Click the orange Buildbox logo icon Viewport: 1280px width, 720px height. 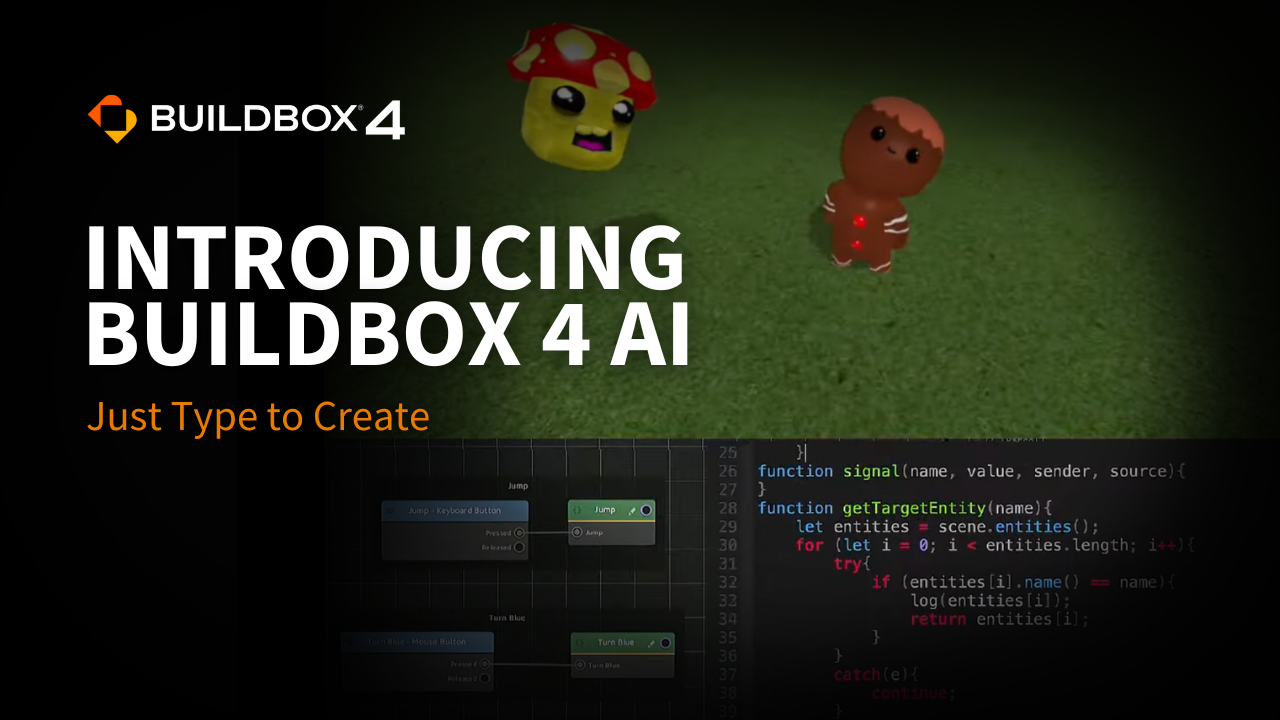pyautogui.click(x=112, y=119)
